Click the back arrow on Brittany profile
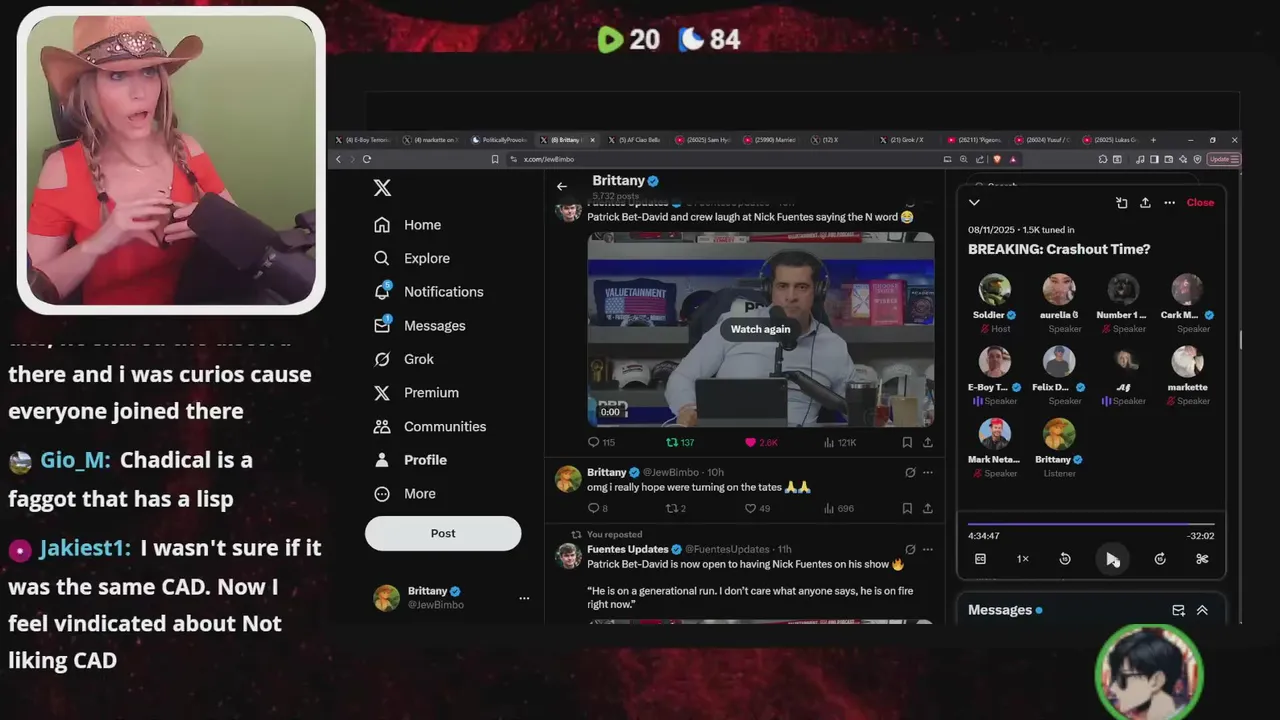This screenshot has height=720, width=1280. click(562, 186)
